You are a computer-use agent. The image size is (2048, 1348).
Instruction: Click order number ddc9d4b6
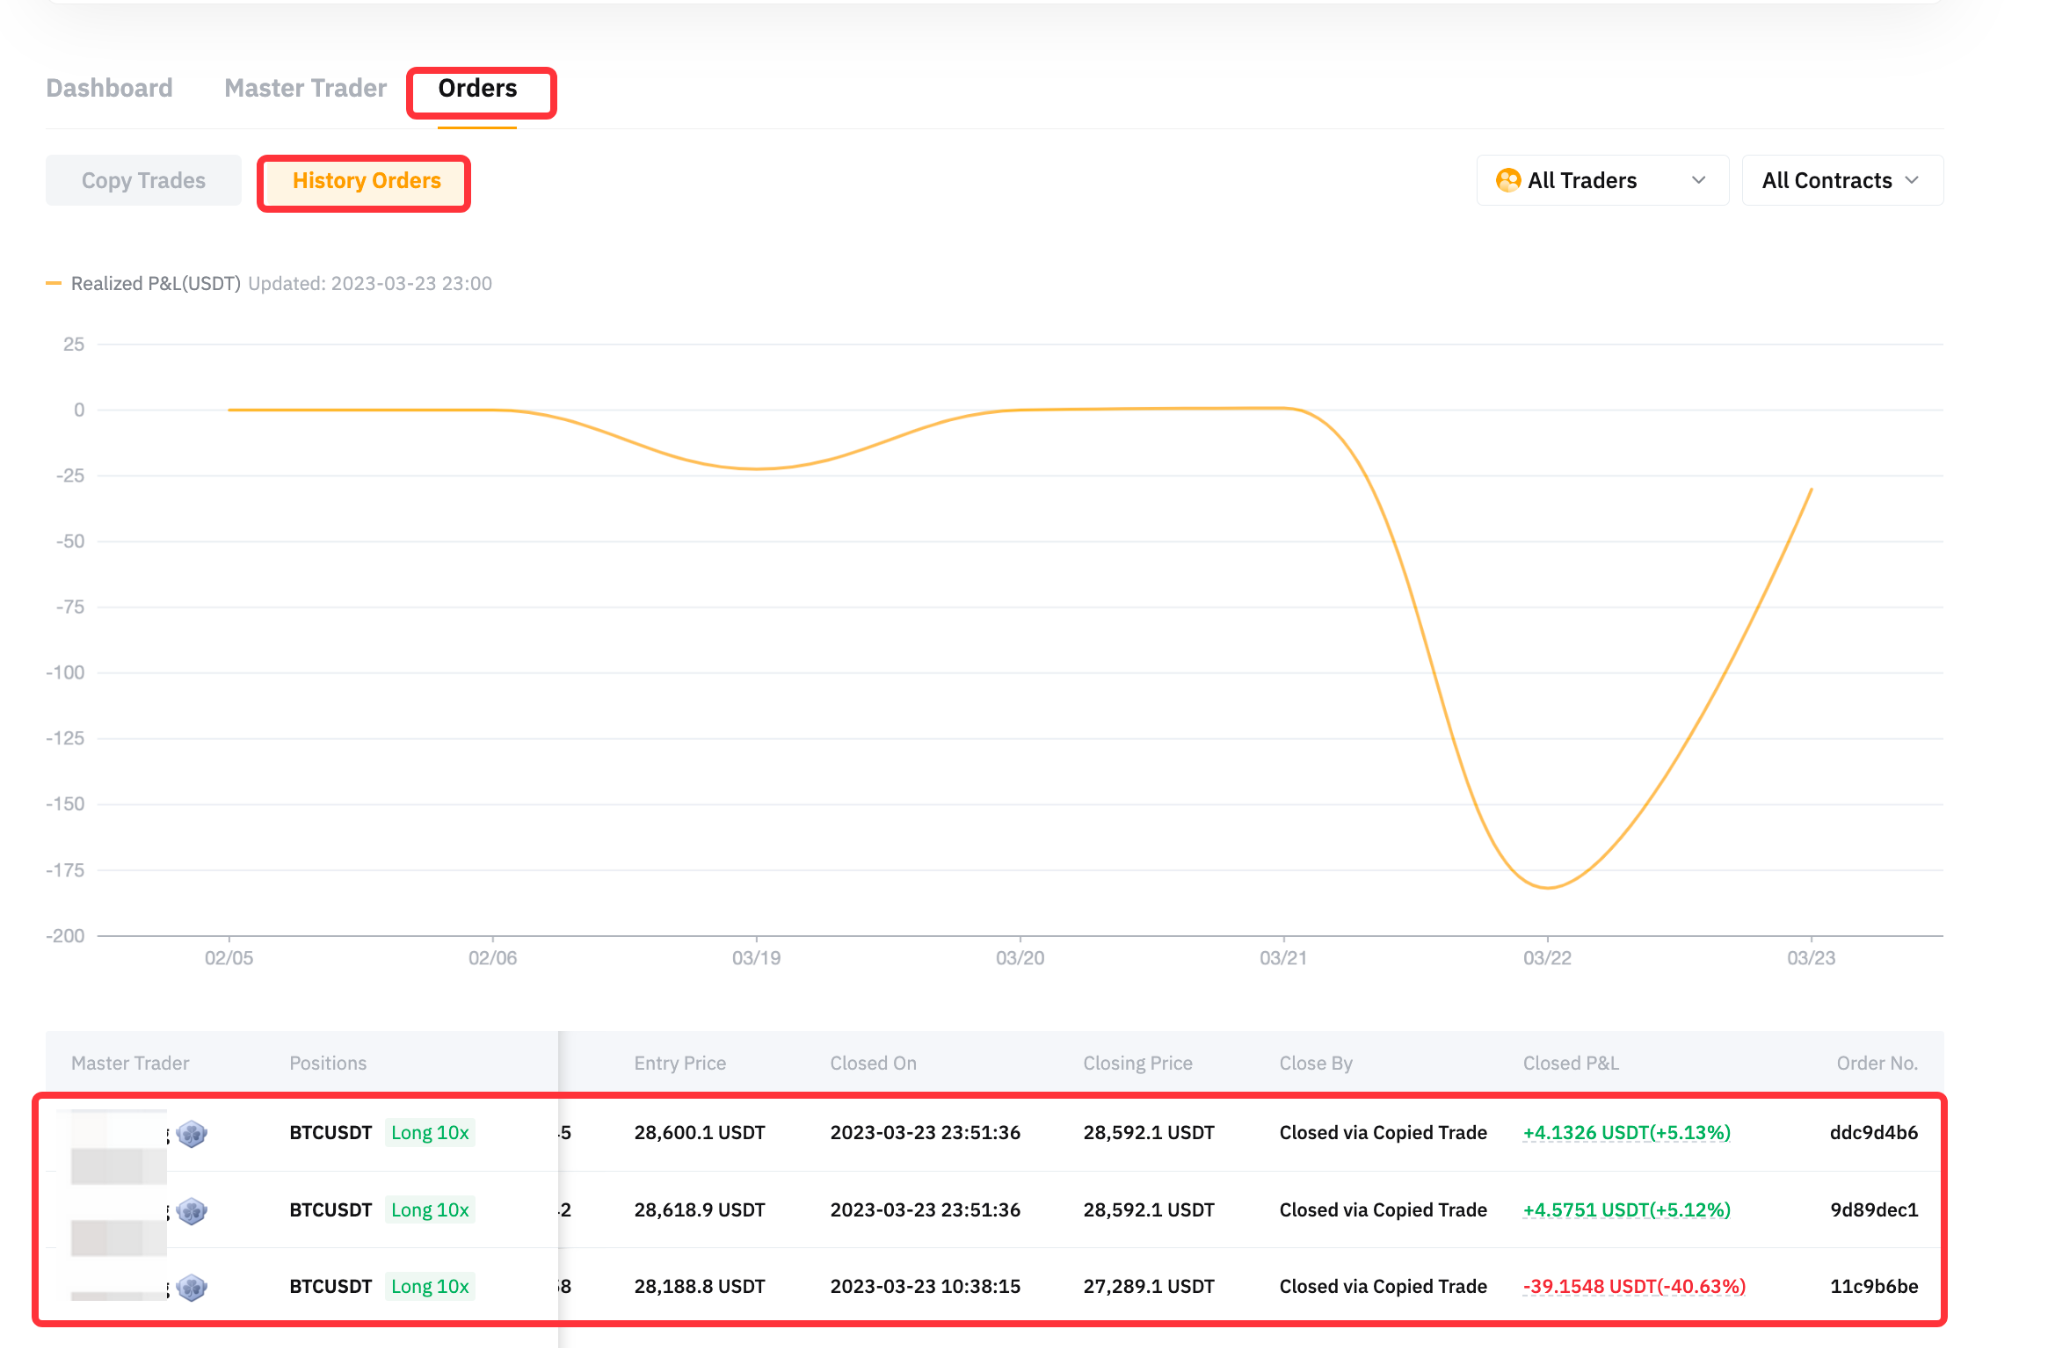(x=1873, y=1132)
